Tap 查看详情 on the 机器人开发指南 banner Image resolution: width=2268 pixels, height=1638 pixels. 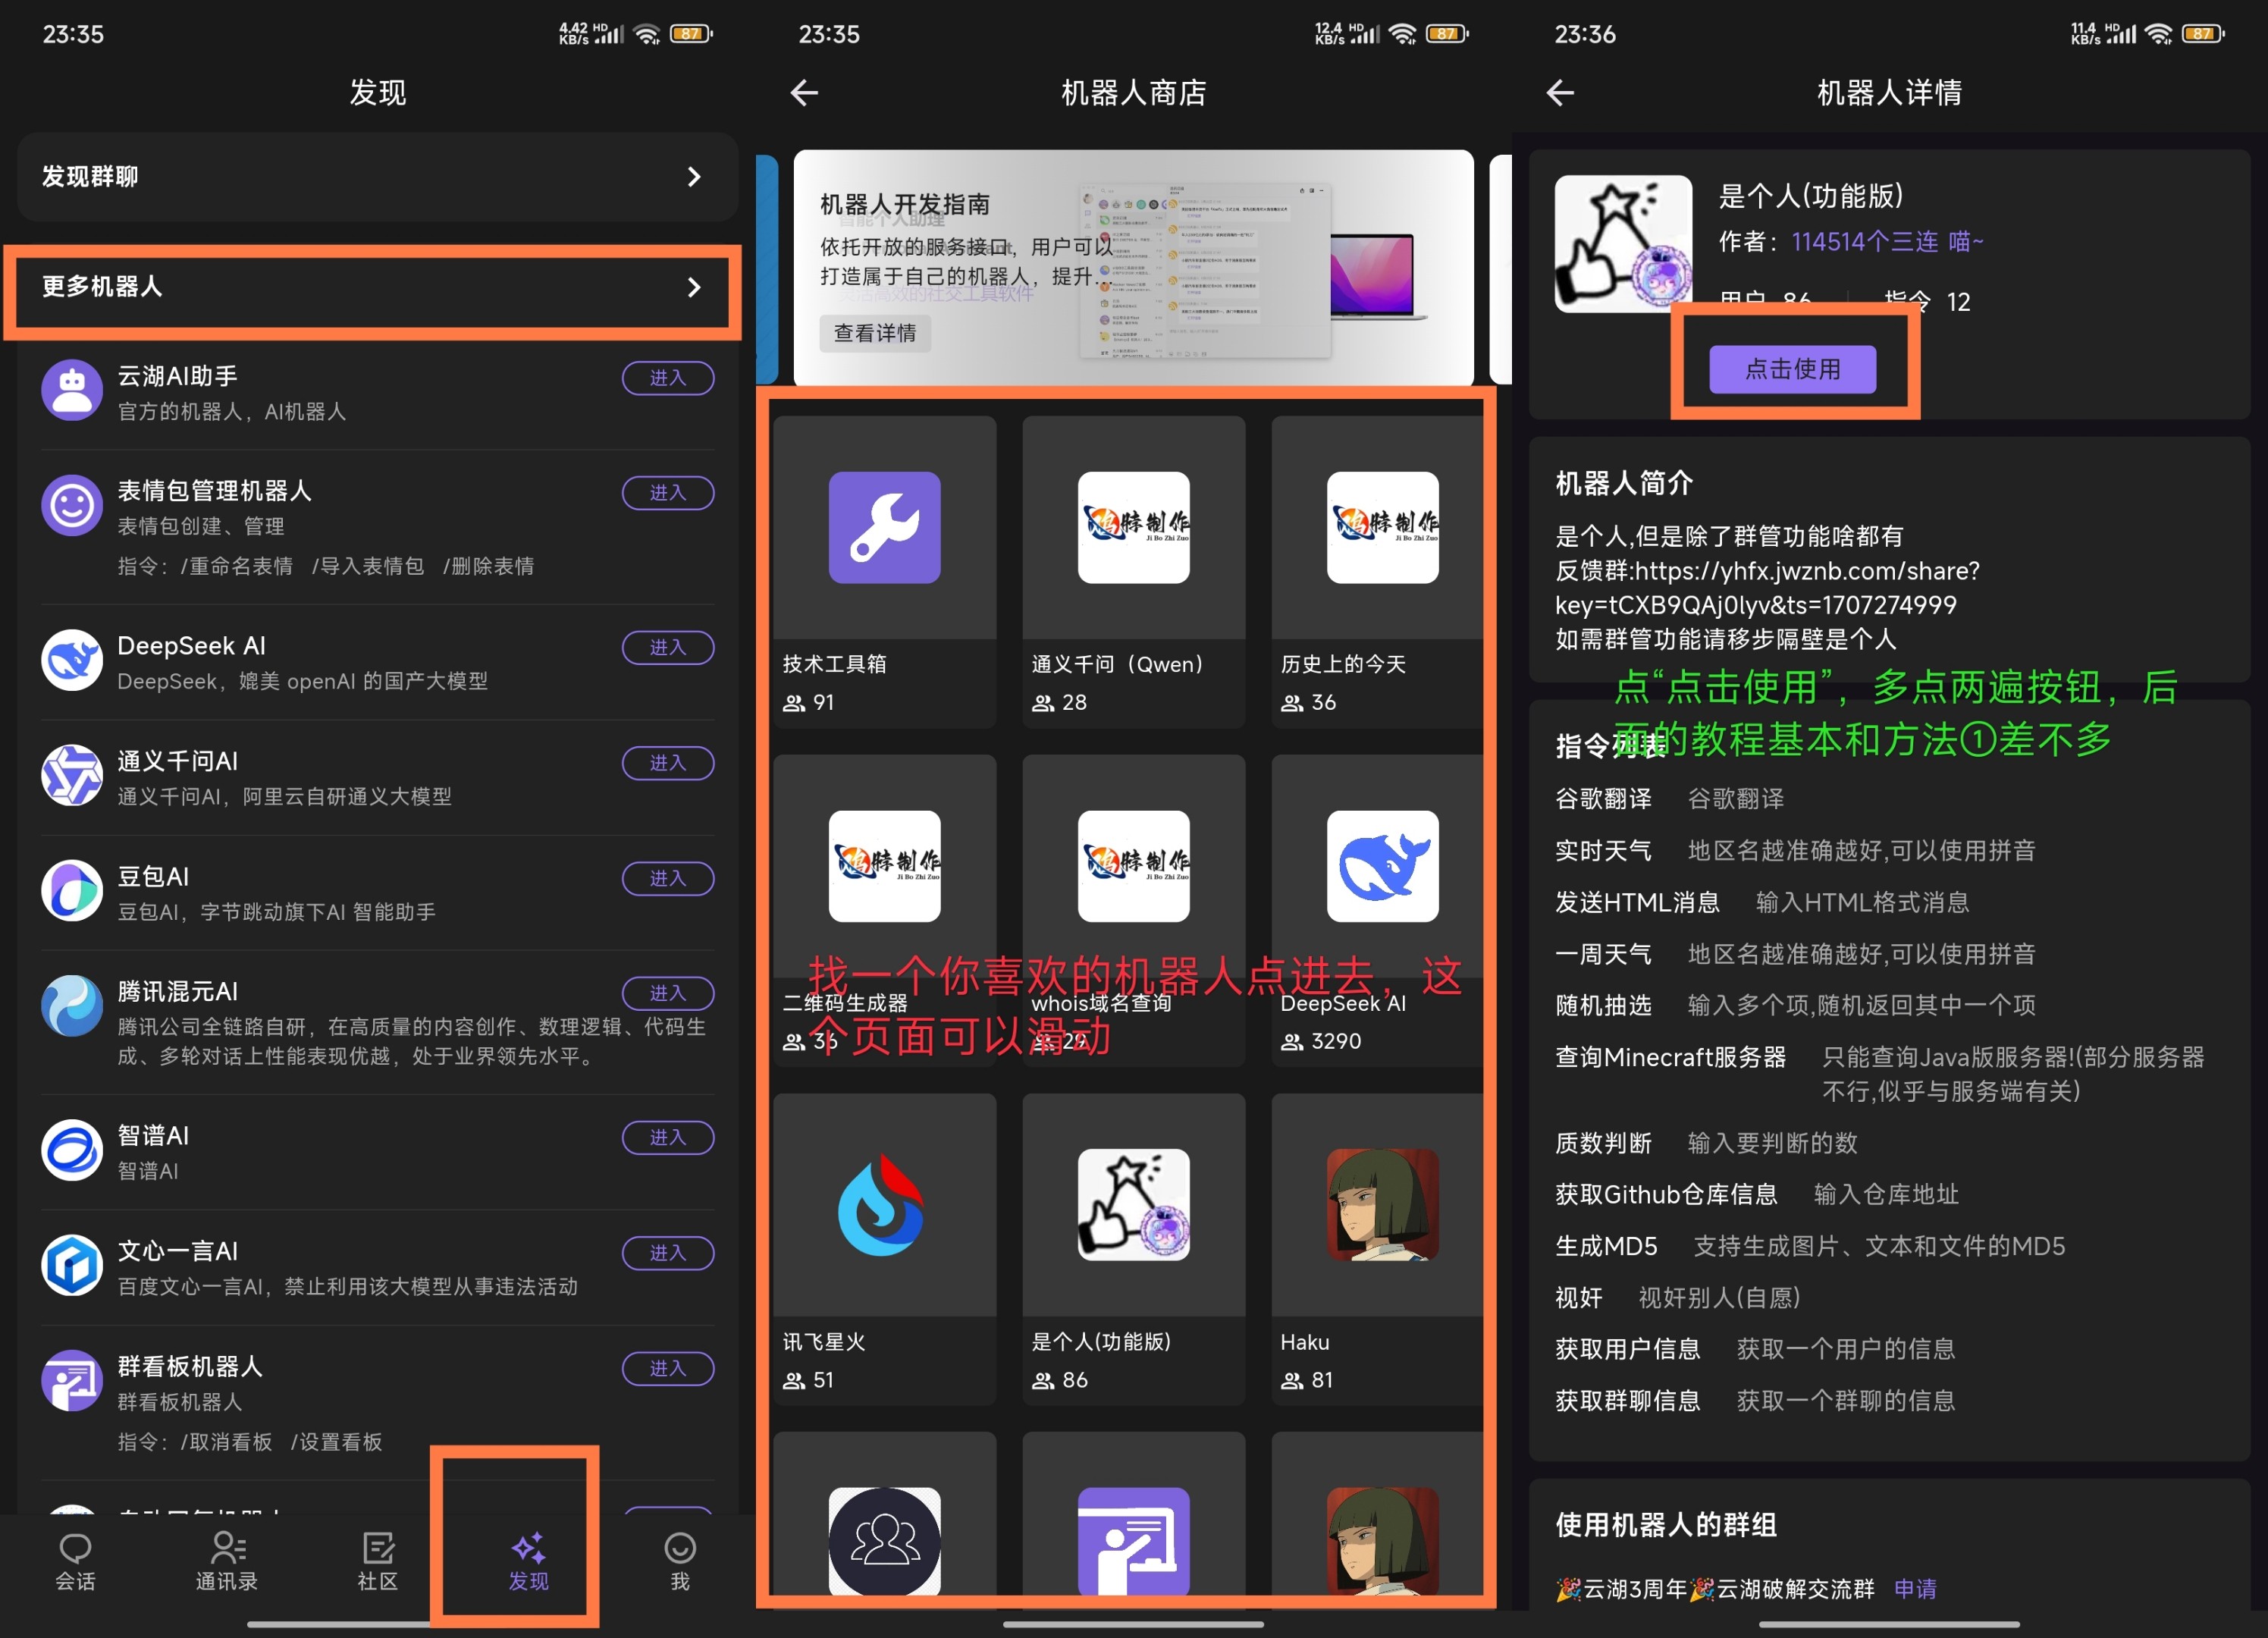click(875, 333)
